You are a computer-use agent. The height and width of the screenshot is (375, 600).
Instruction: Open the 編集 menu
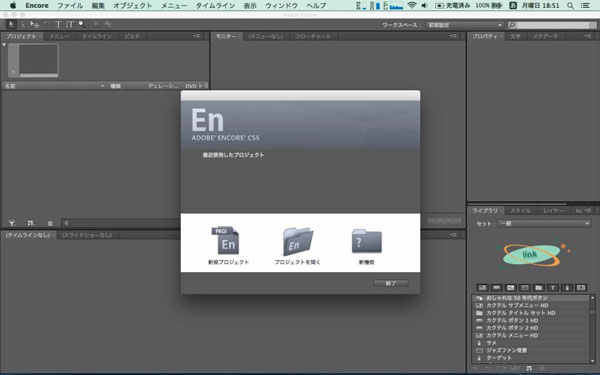tap(98, 6)
